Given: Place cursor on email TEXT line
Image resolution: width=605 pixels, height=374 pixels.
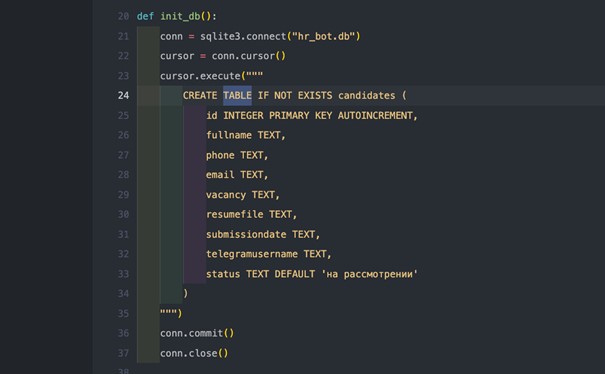Looking at the screenshot, I should 237,175.
